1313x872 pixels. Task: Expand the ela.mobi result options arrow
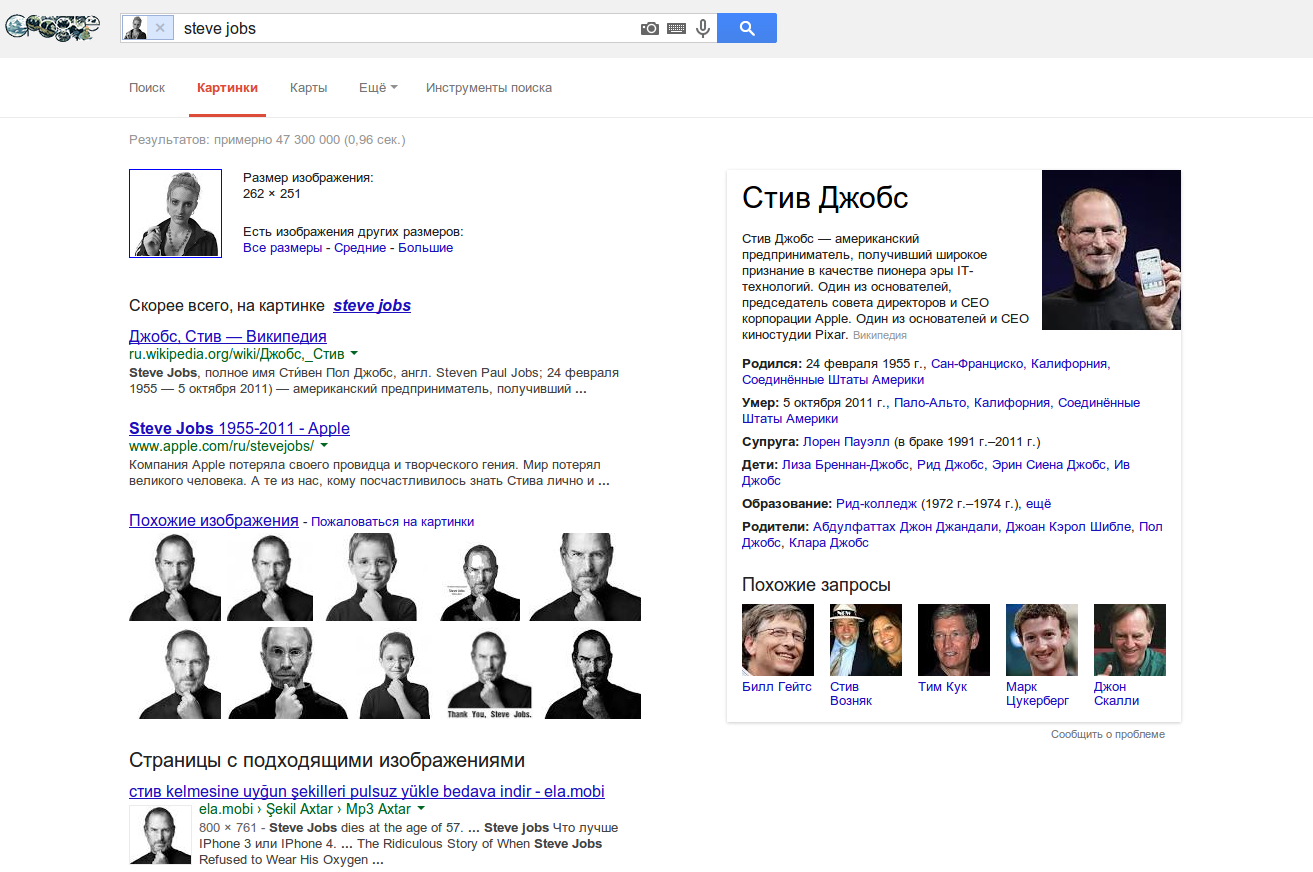tap(421, 809)
